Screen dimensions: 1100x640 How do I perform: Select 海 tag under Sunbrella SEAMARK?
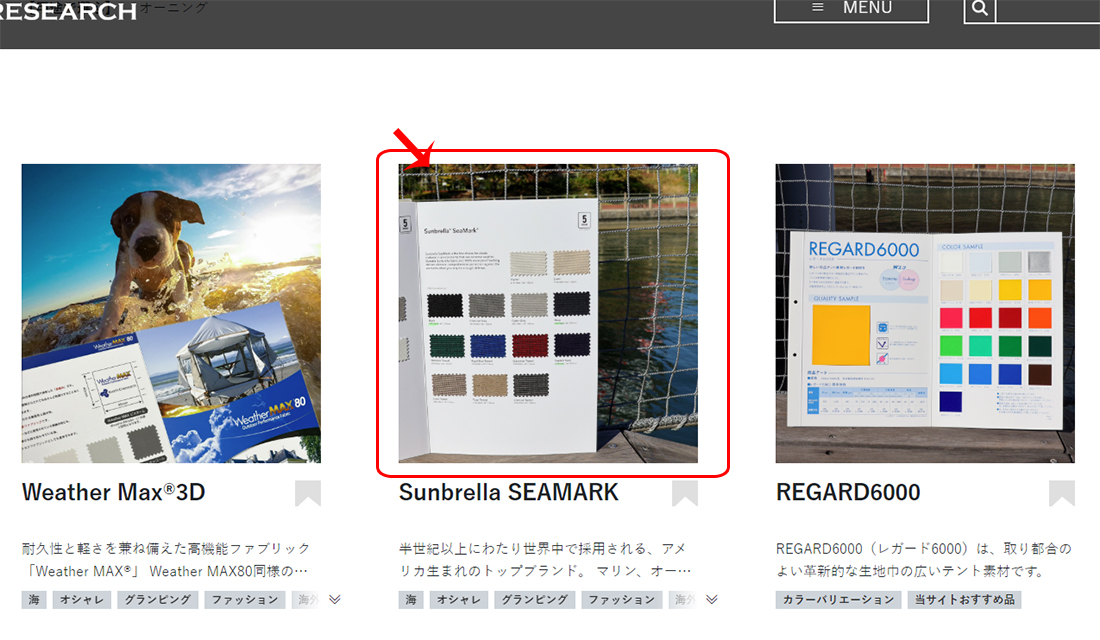(x=411, y=599)
